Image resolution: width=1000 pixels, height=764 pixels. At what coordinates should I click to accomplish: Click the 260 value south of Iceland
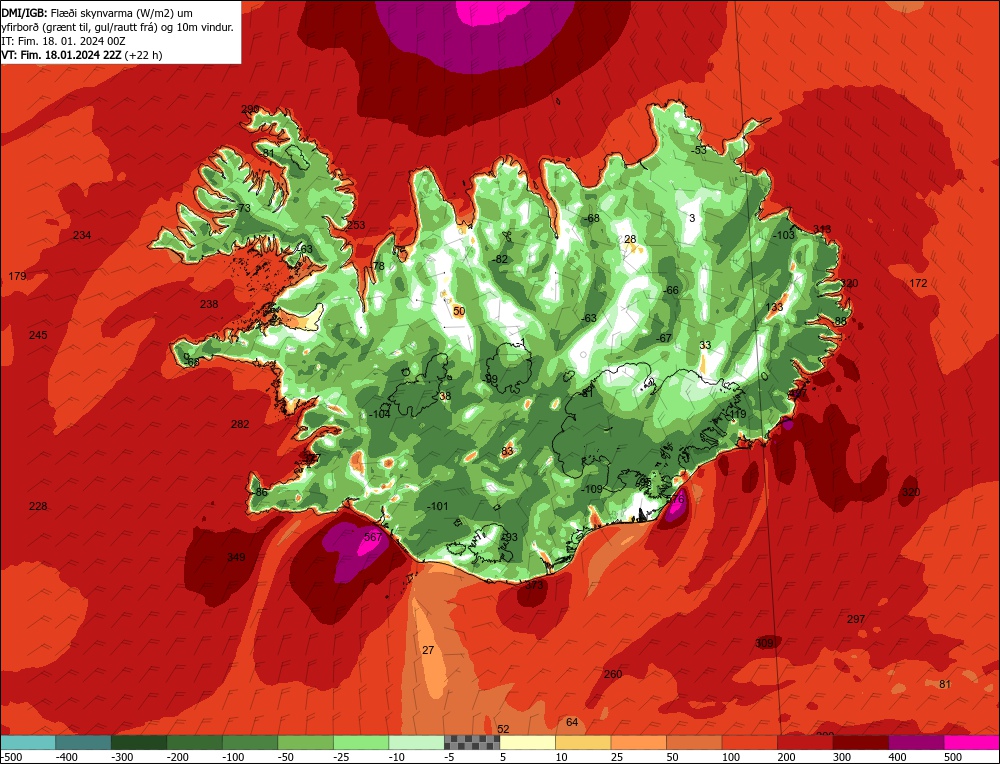(613, 674)
